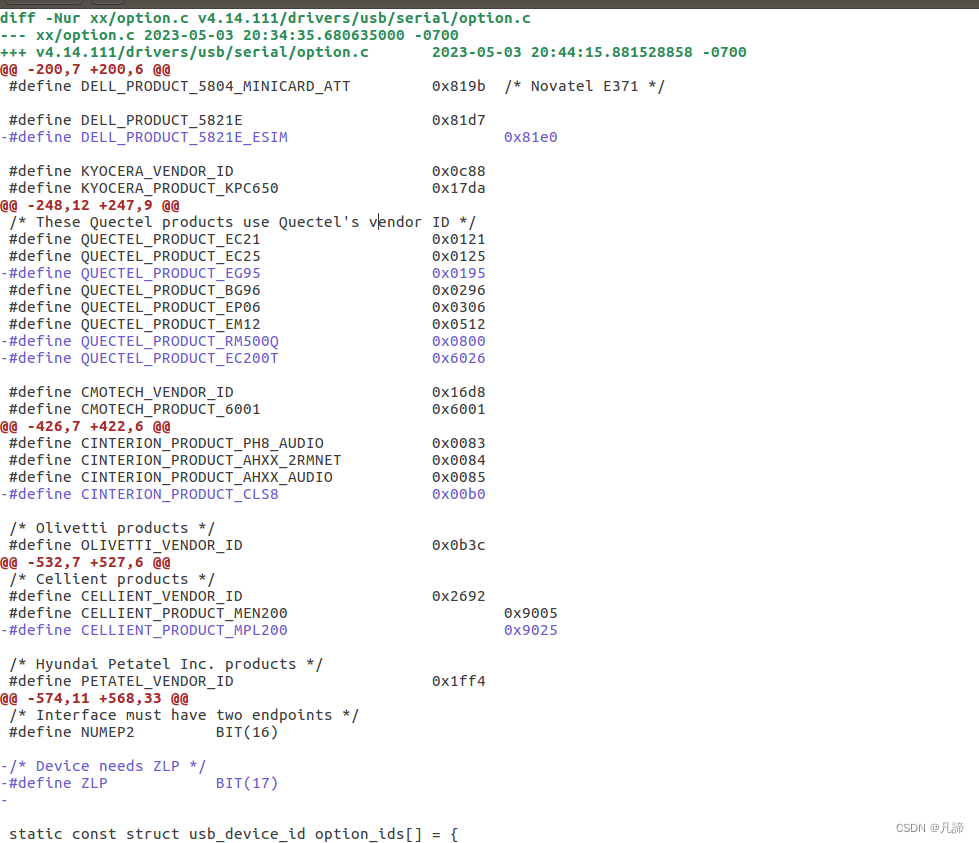Screen dimensions: 979x843
Task: Click the 'diff -Nur xx/option.c' header line
Action: pos(265,18)
